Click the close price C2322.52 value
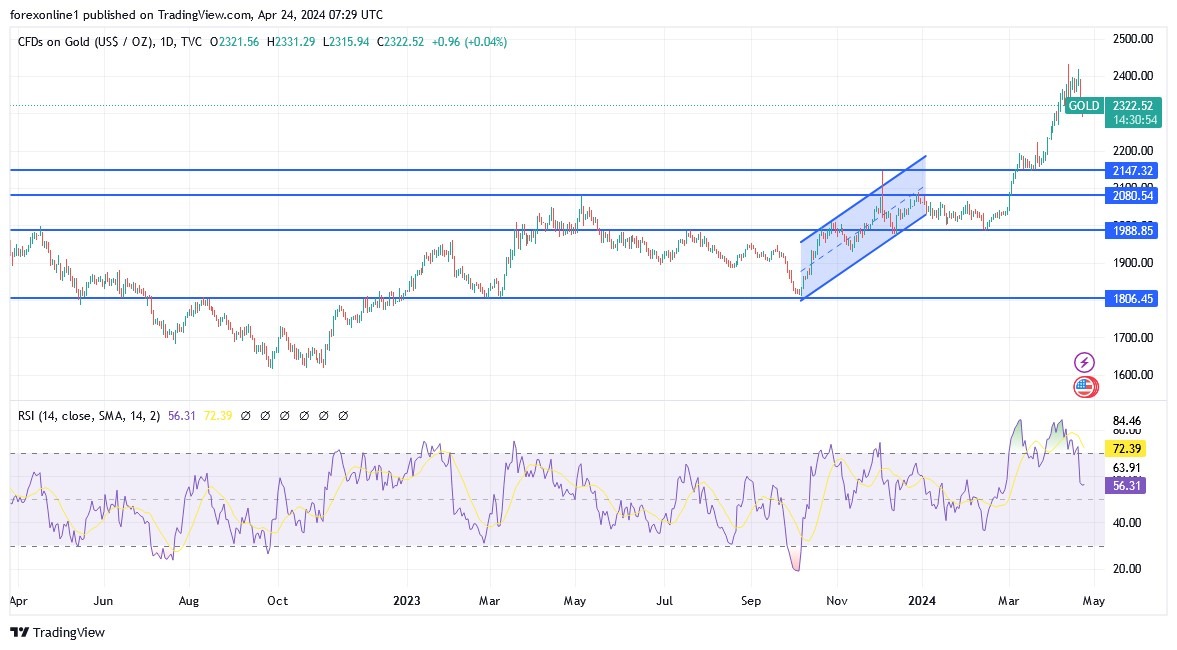The height and width of the screenshot is (650, 1177). pyautogui.click(x=400, y=42)
